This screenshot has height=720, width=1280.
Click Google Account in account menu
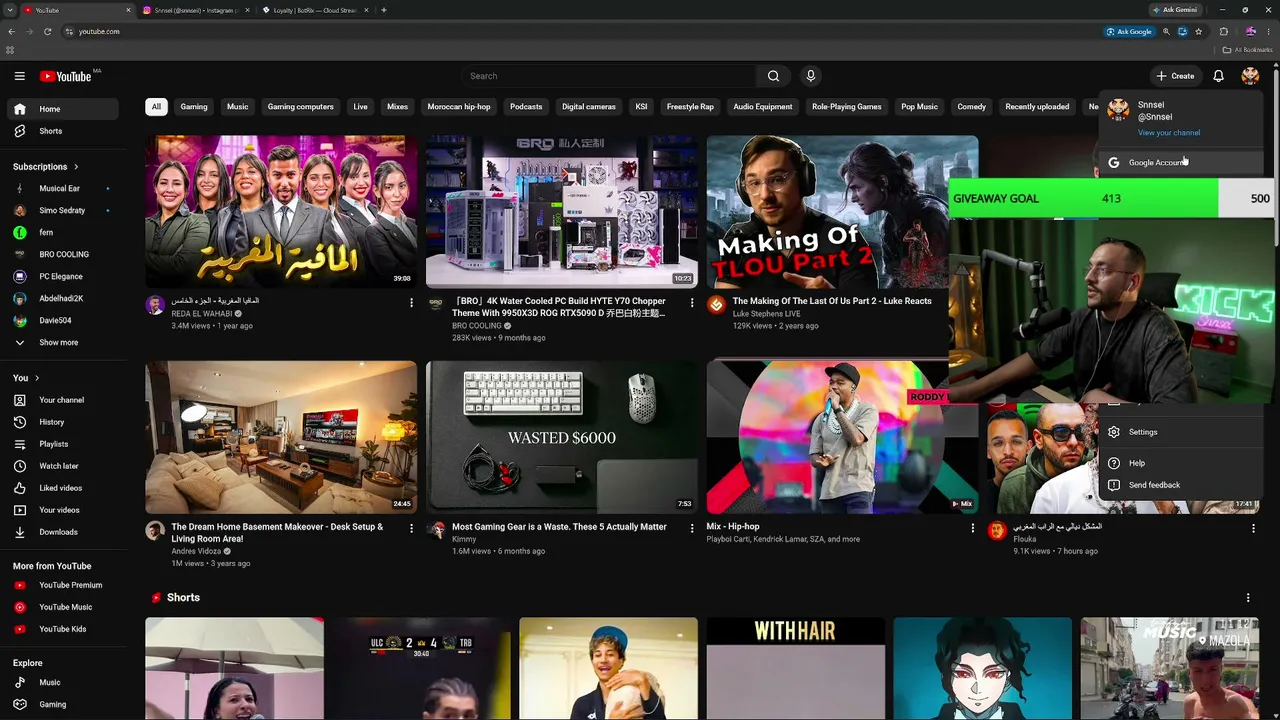(1181, 163)
